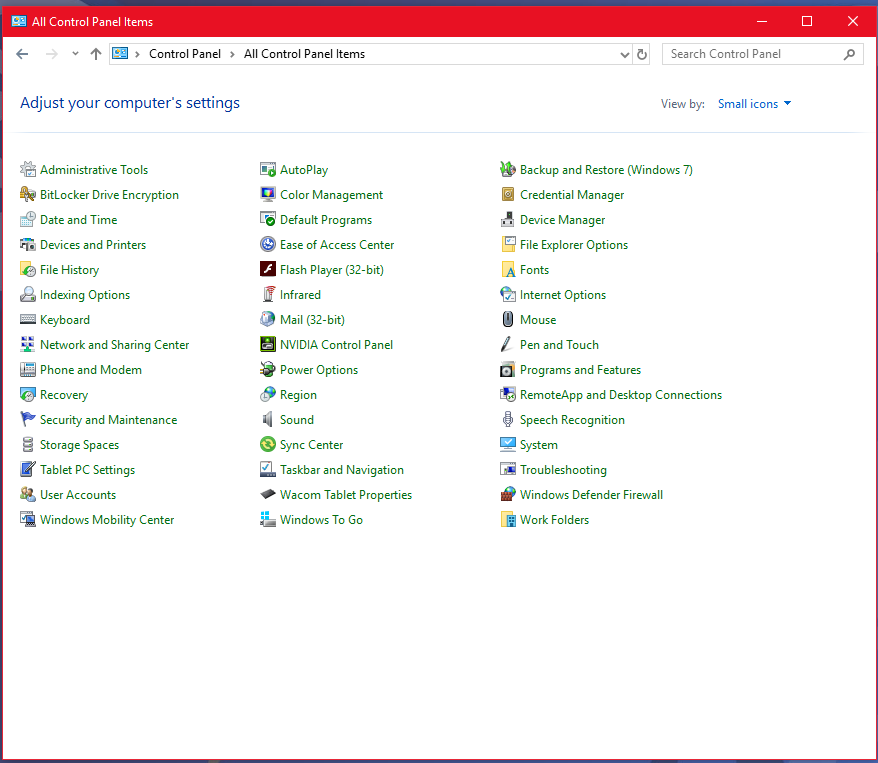The image size is (878, 763).
Task: Click the Mouse icon
Action: click(x=507, y=320)
